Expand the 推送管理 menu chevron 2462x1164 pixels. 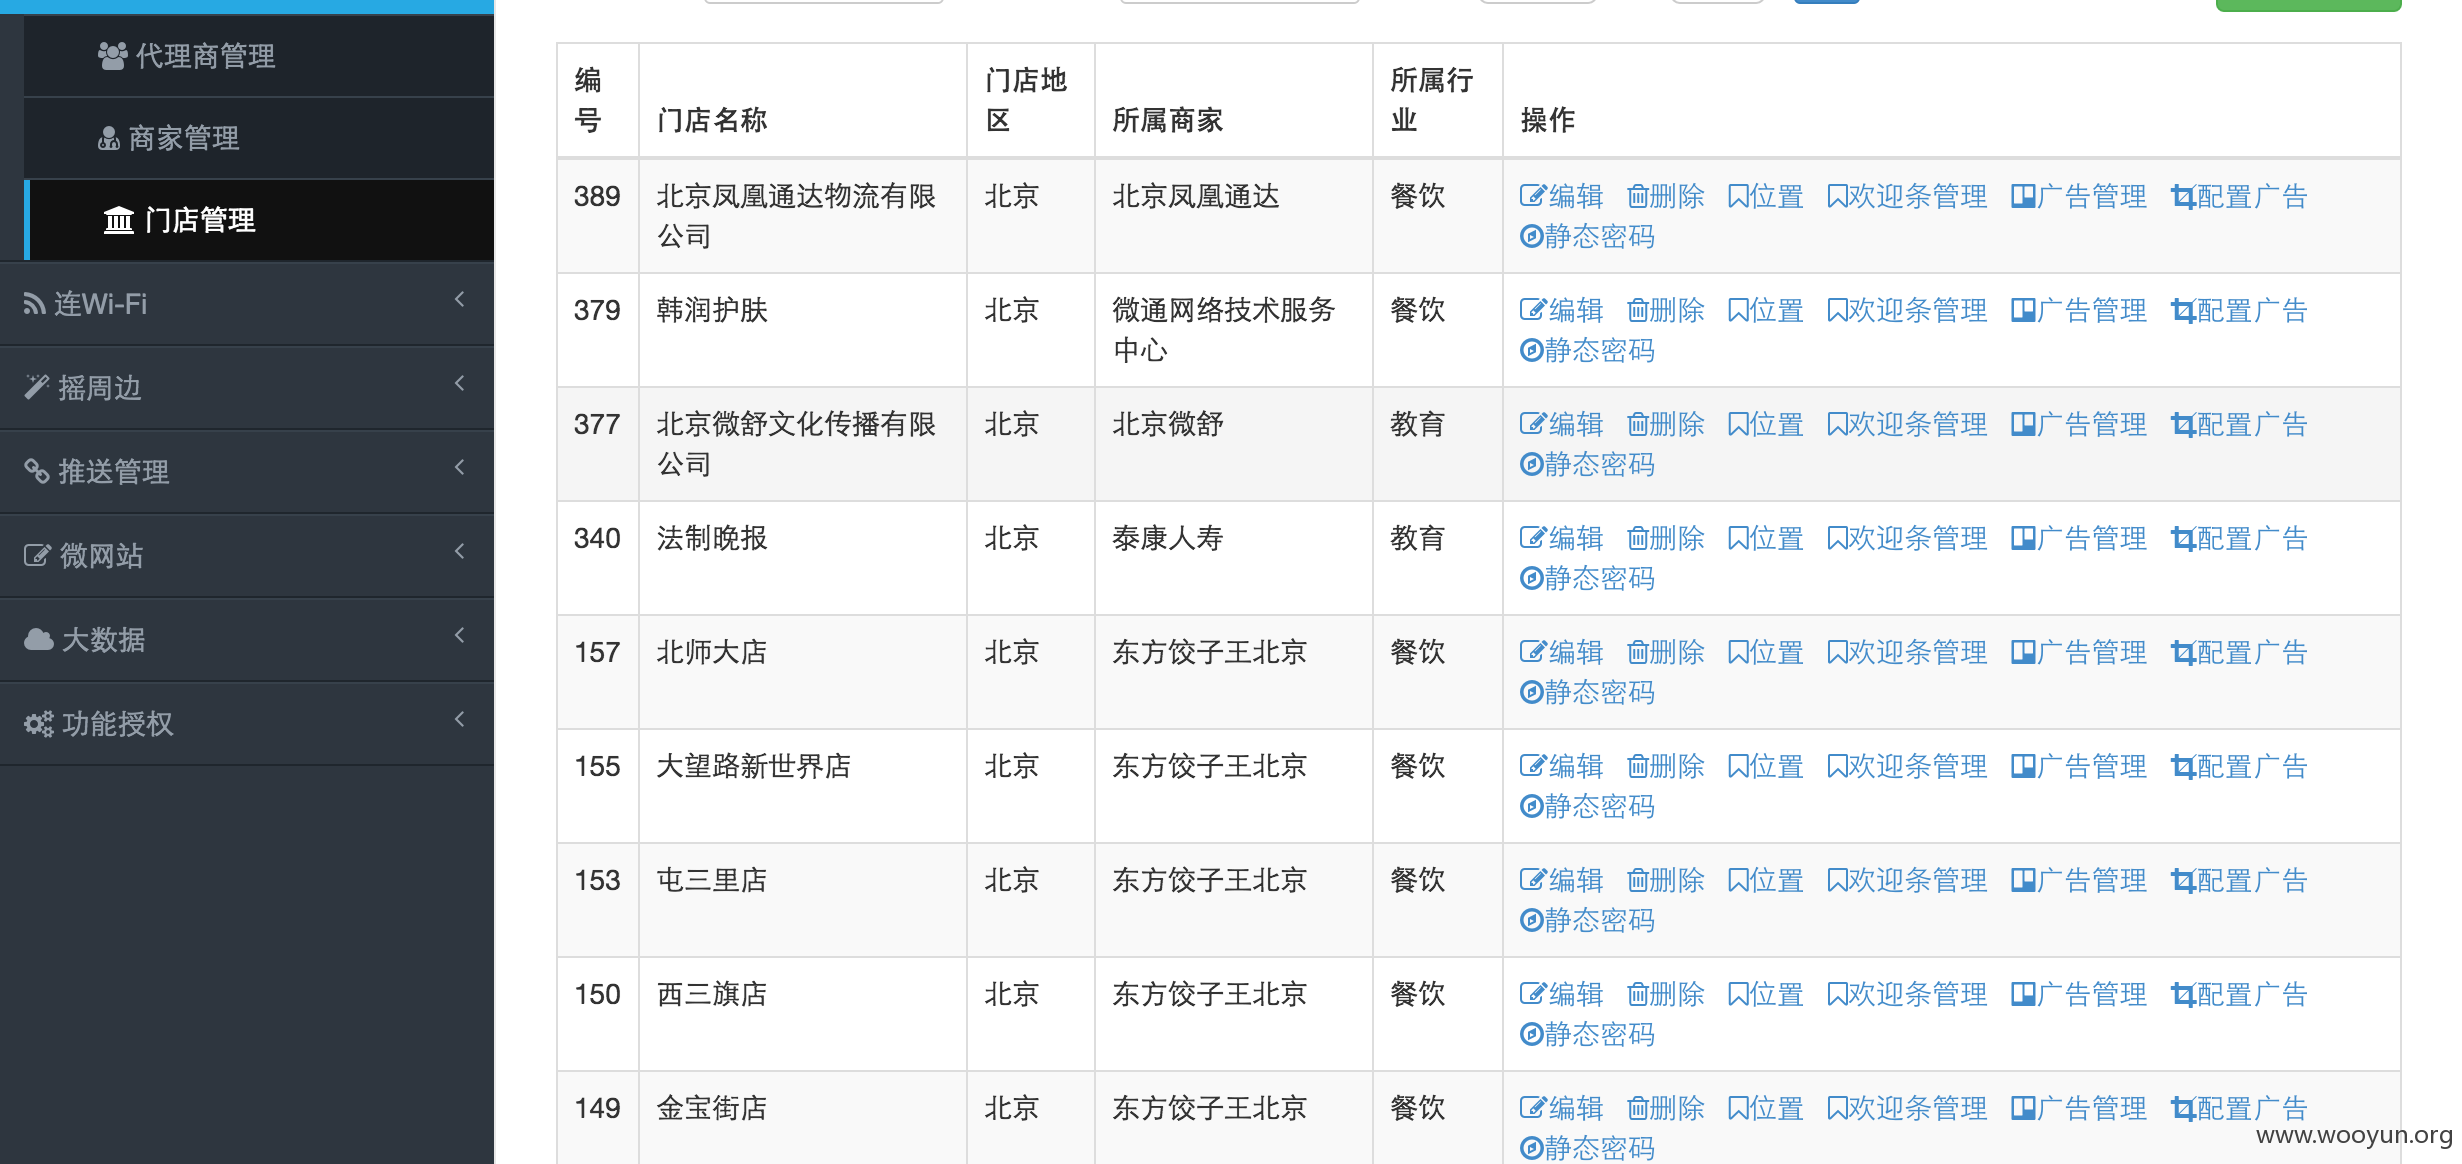click(x=460, y=467)
